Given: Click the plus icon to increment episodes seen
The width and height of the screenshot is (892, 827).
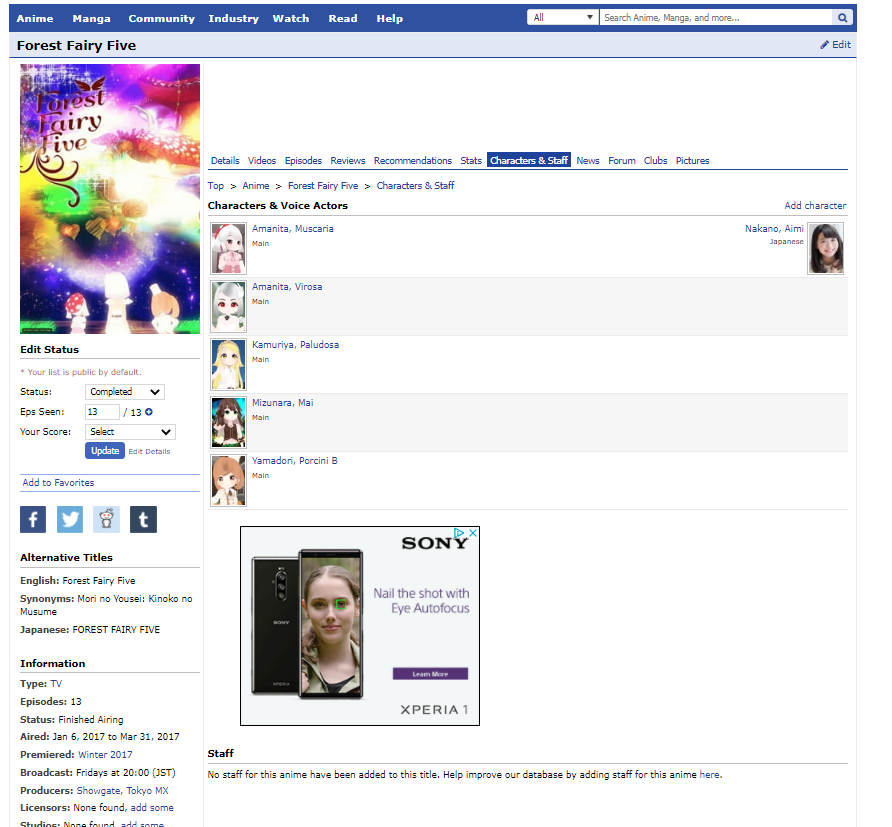Looking at the screenshot, I should (148, 412).
